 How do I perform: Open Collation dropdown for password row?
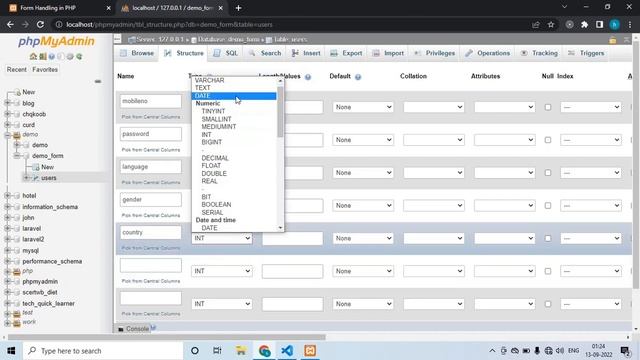point(433,140)
